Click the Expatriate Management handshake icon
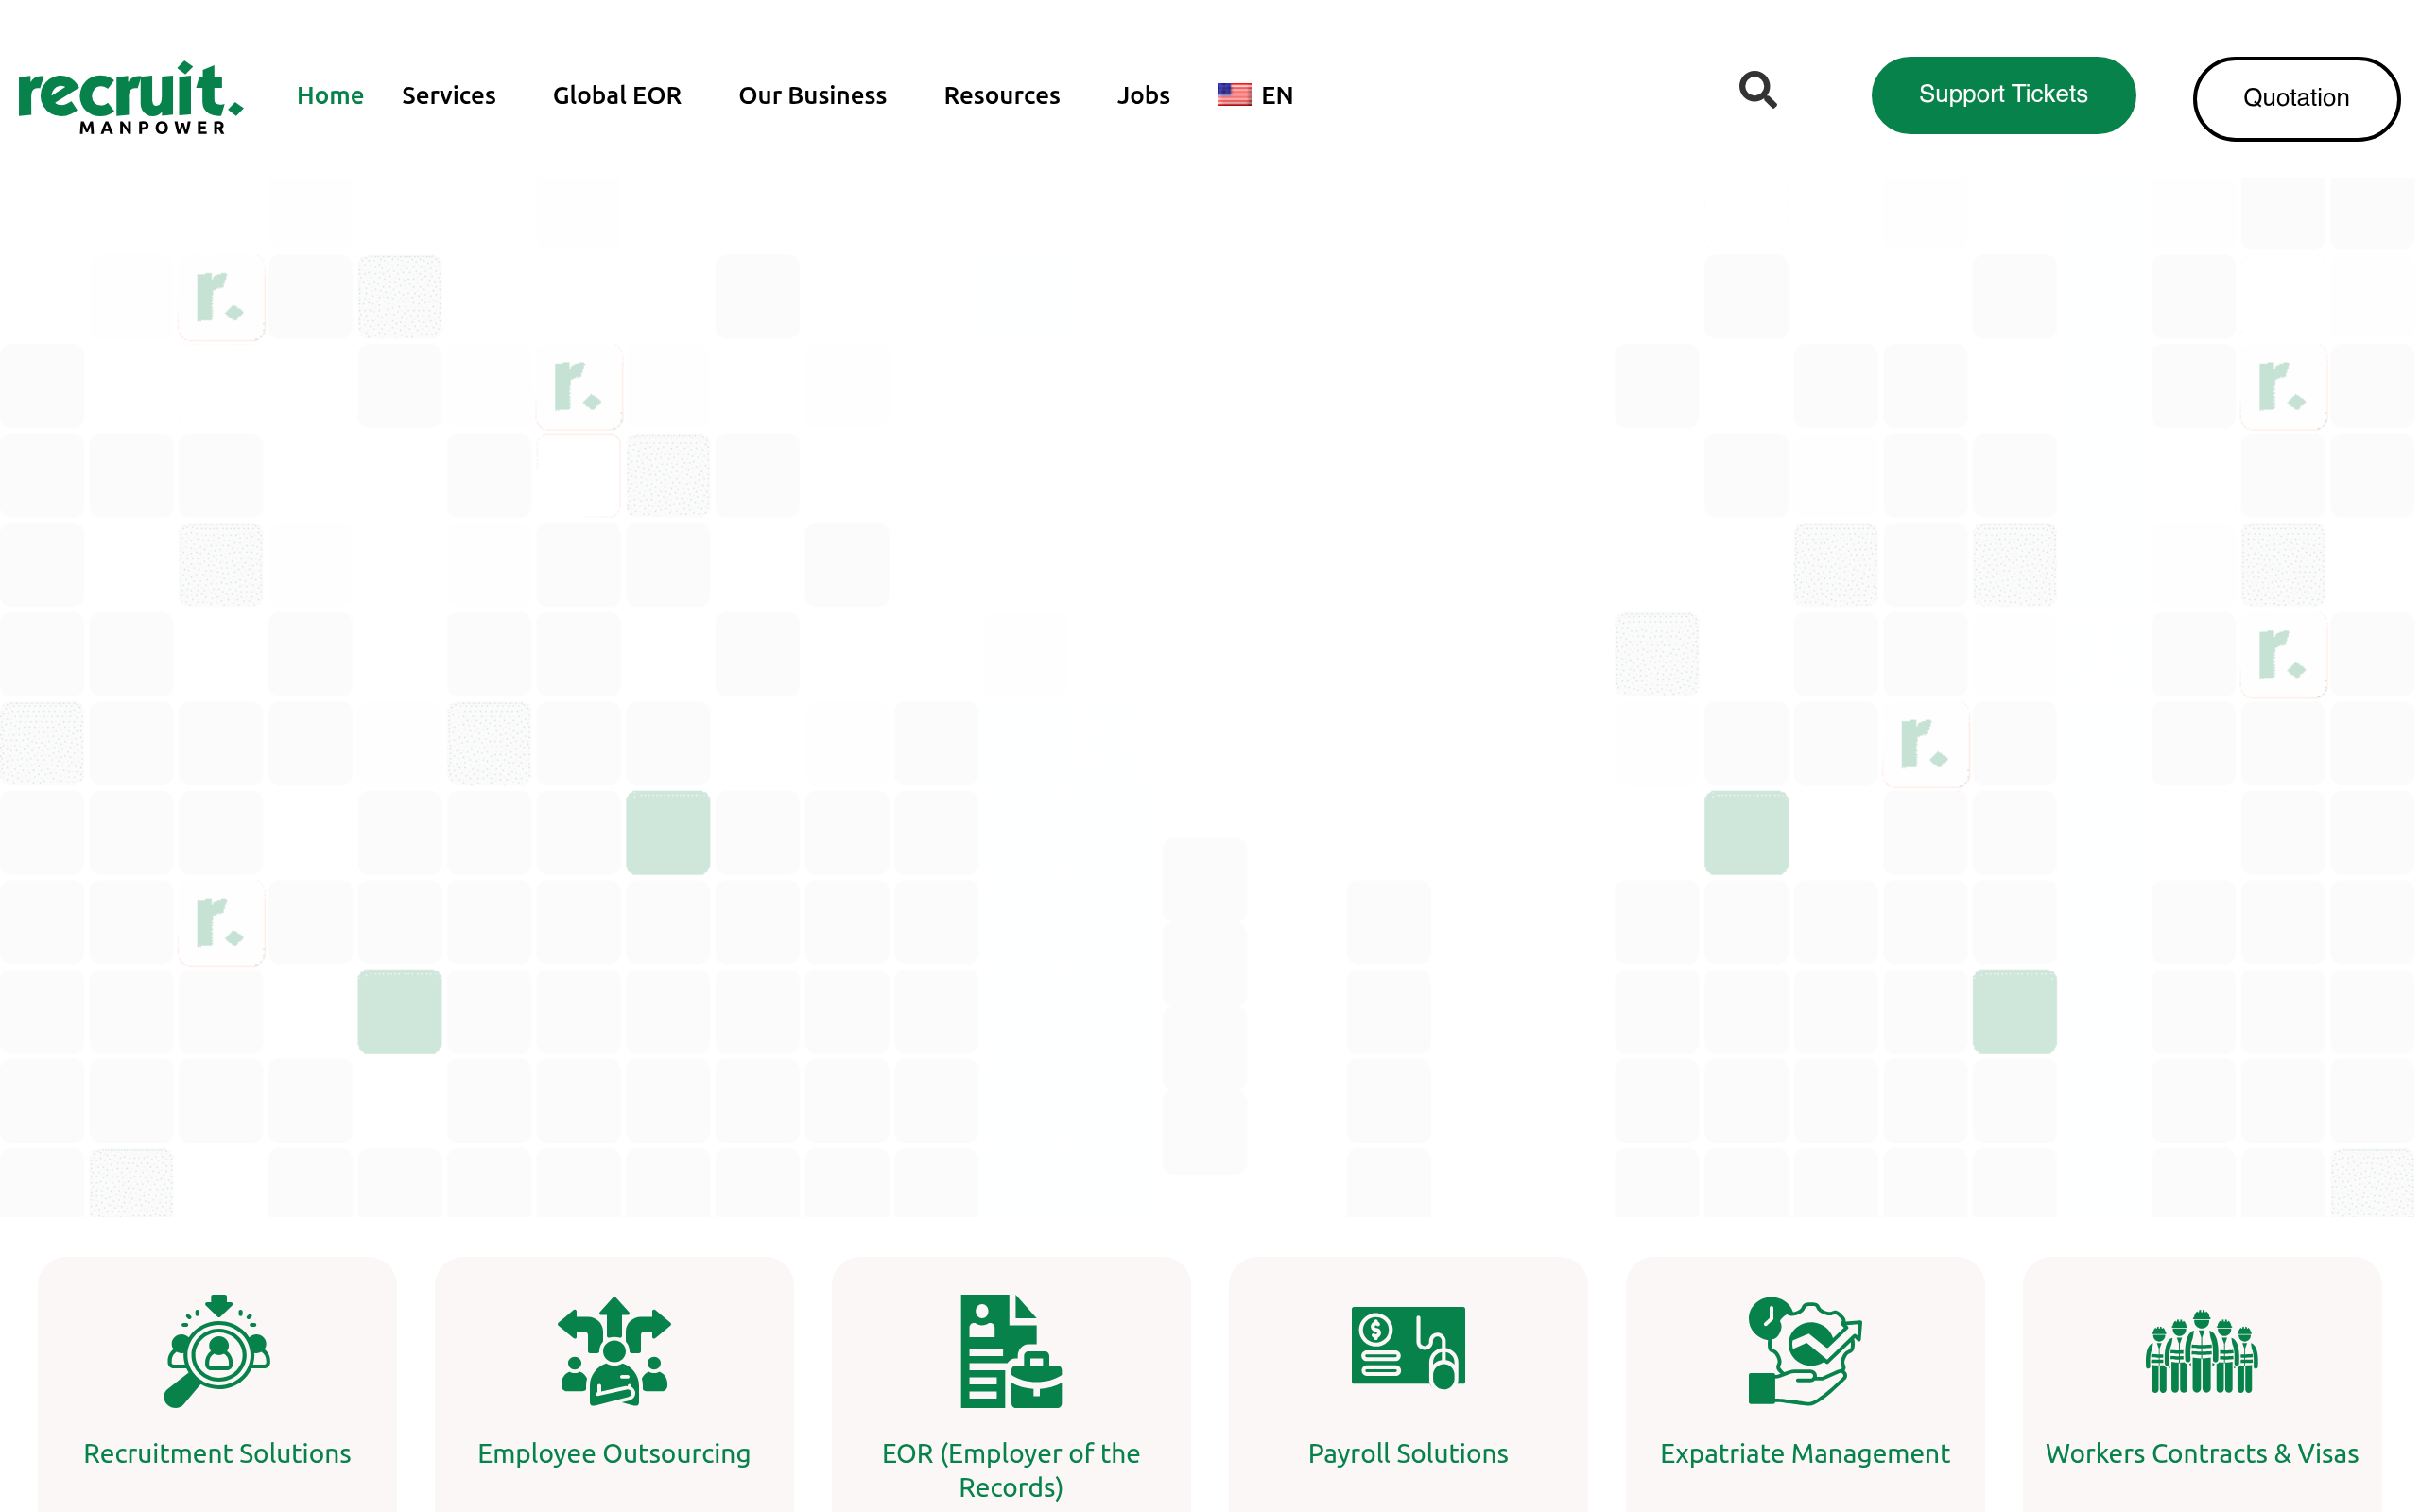 pyautogui.click(x=1805, y=1351)
